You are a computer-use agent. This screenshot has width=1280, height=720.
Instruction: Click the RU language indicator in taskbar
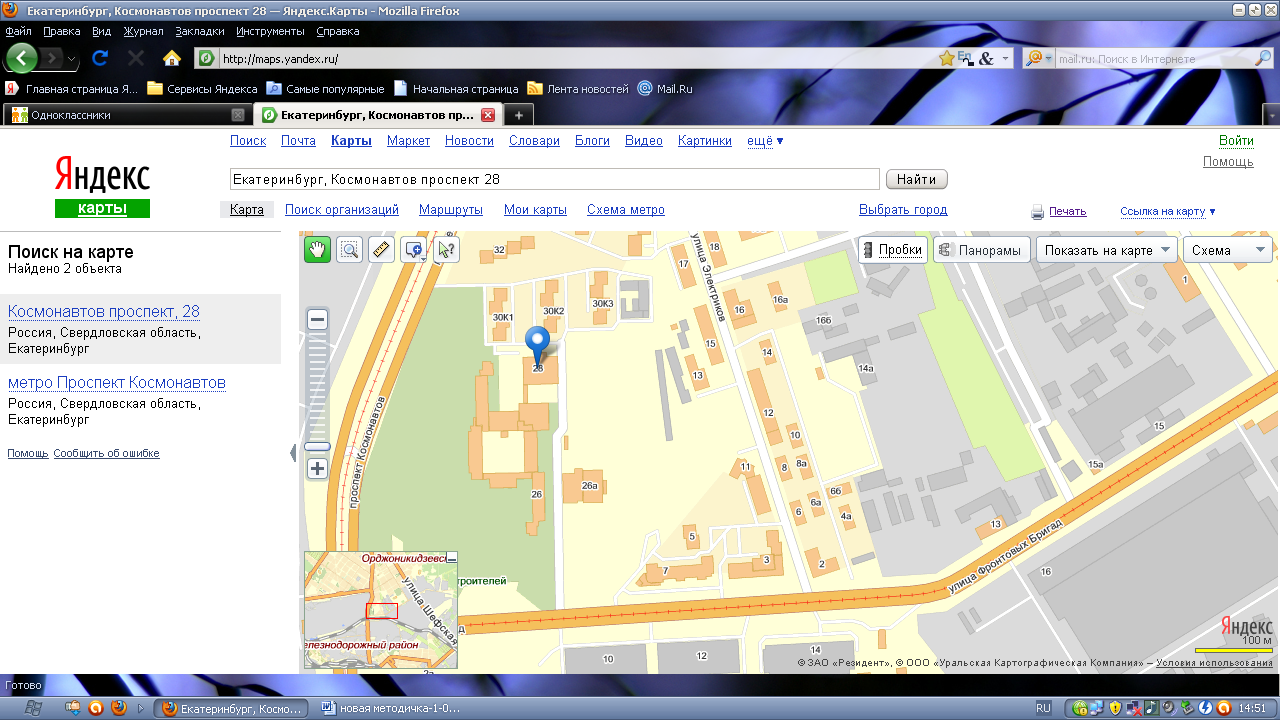tap(1043, 707)
